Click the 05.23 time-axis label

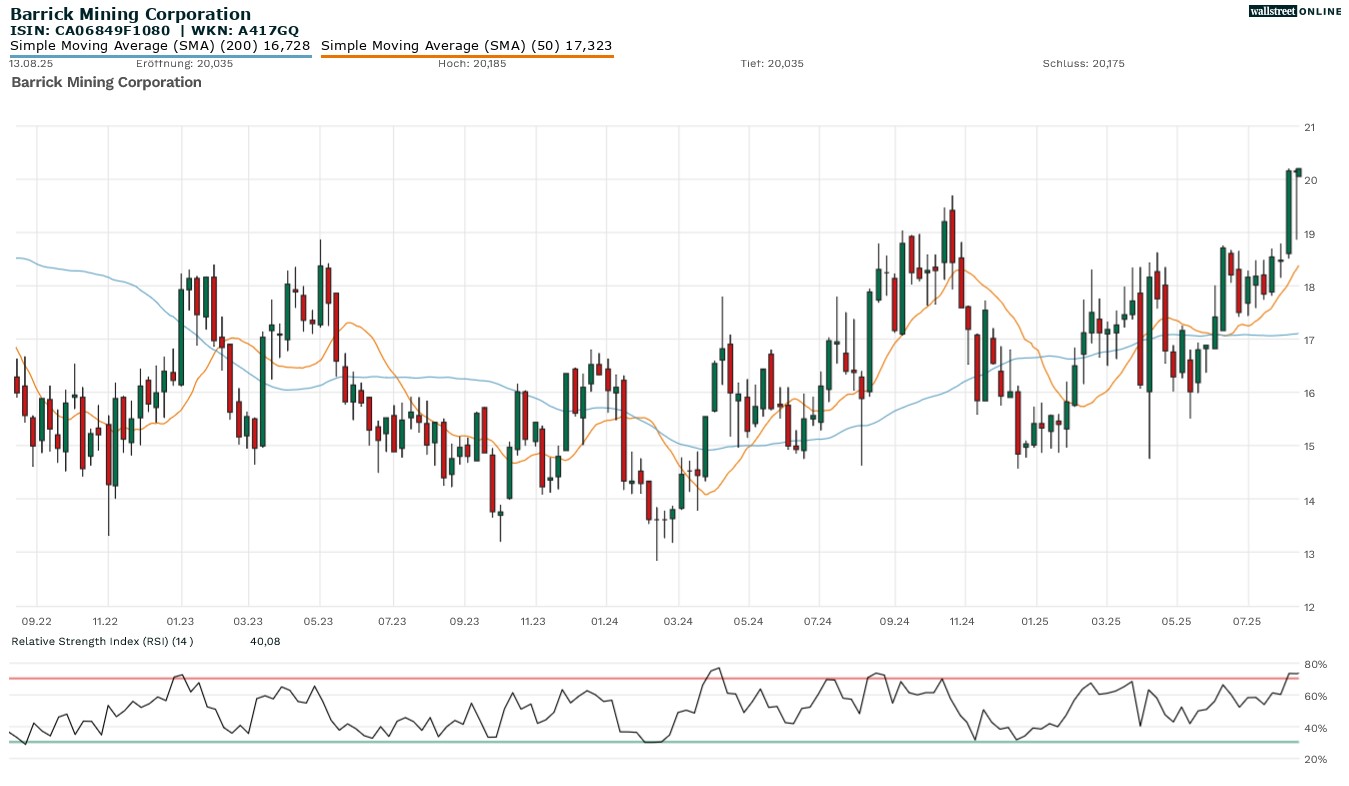[318, 622]
